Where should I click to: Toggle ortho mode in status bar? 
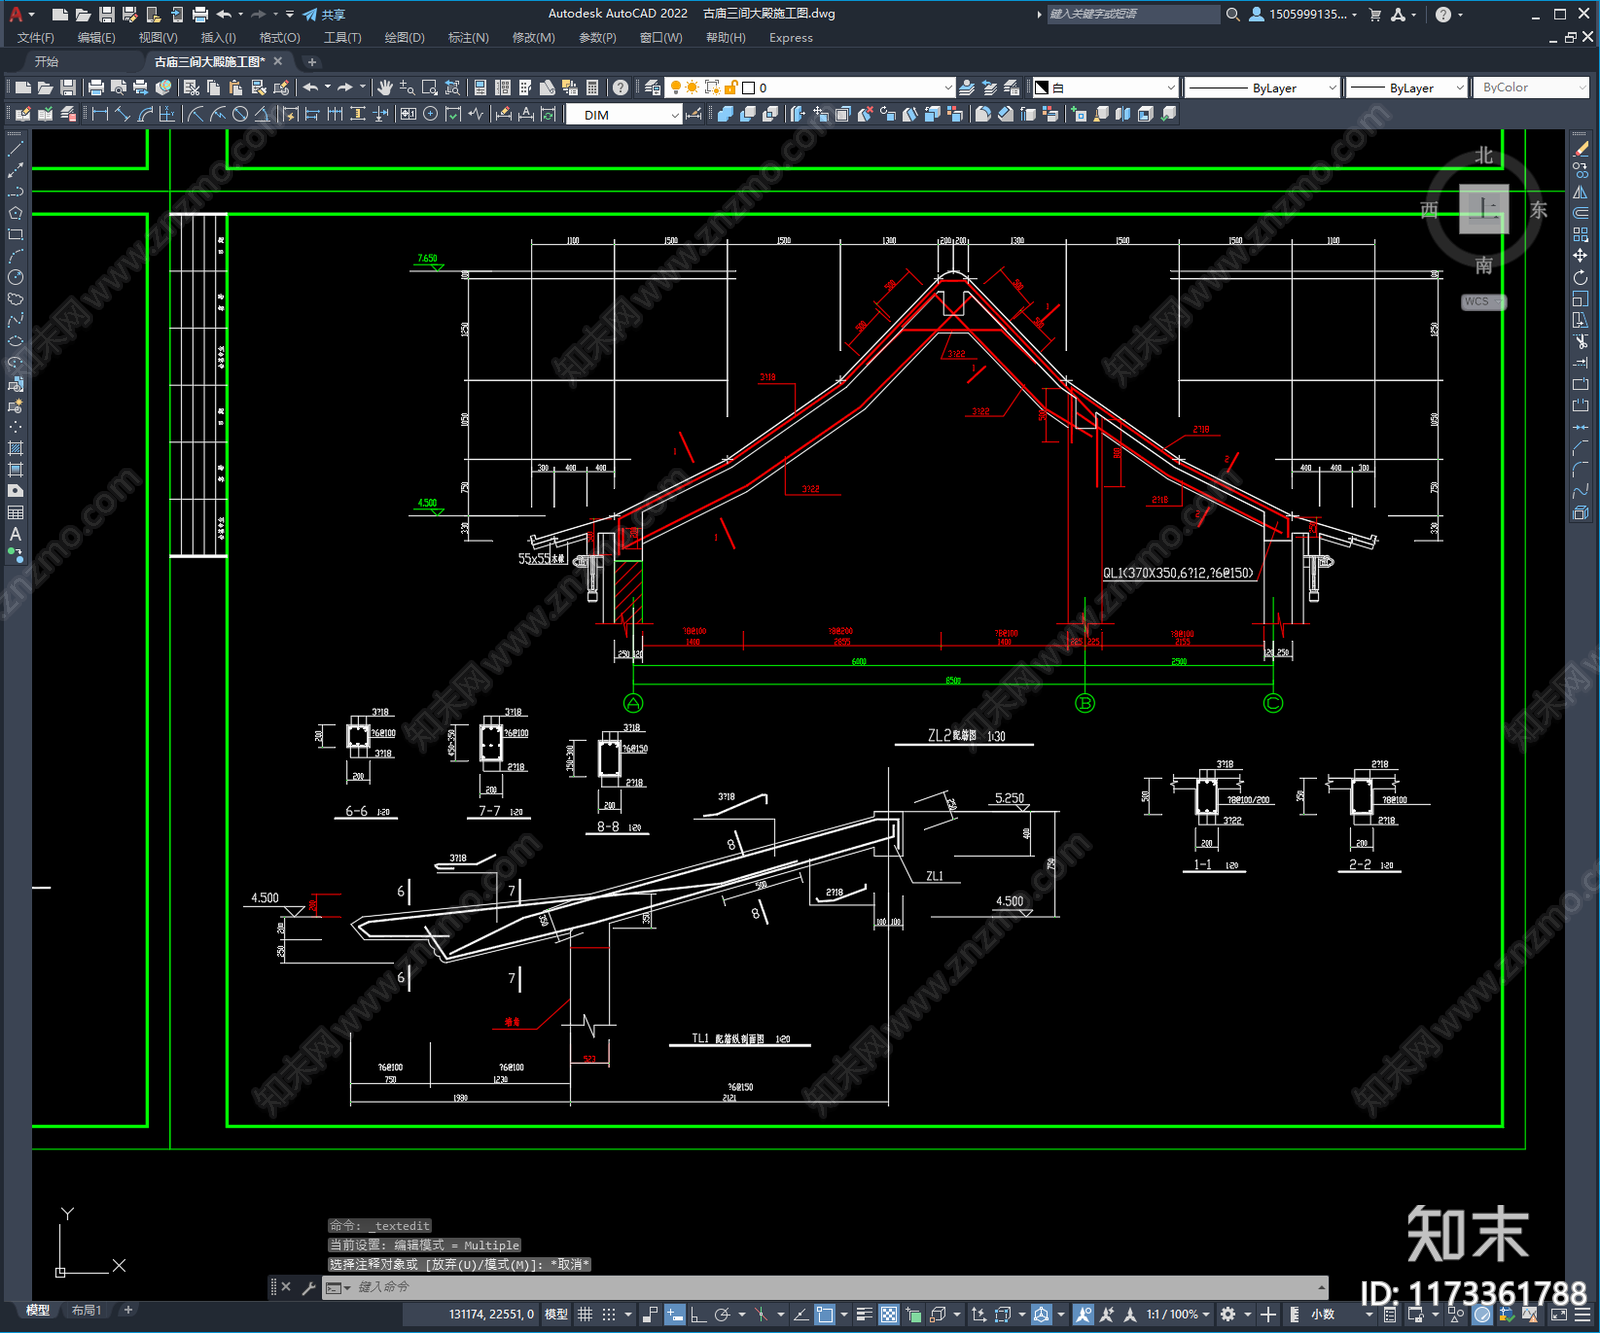coord(698,1314)
